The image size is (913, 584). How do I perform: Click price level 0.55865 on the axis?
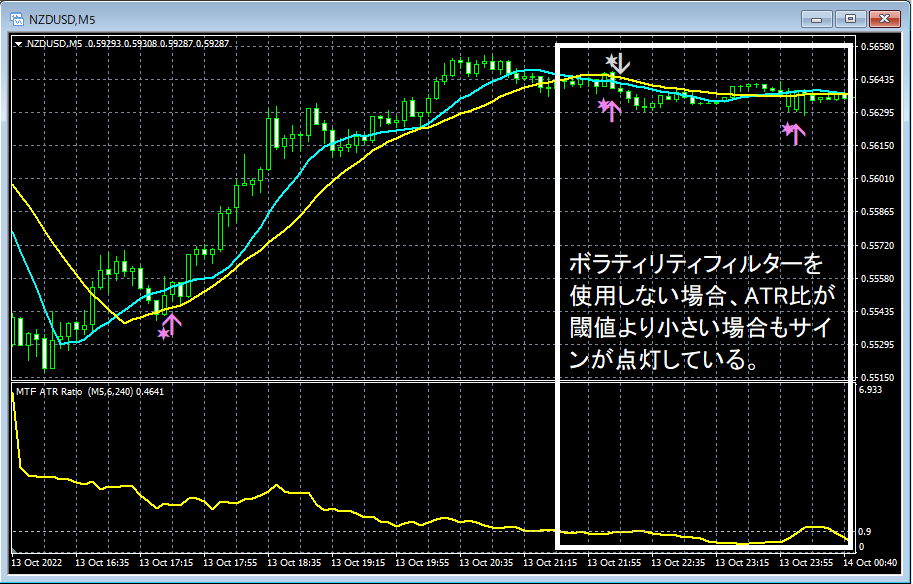pos(877,212)
